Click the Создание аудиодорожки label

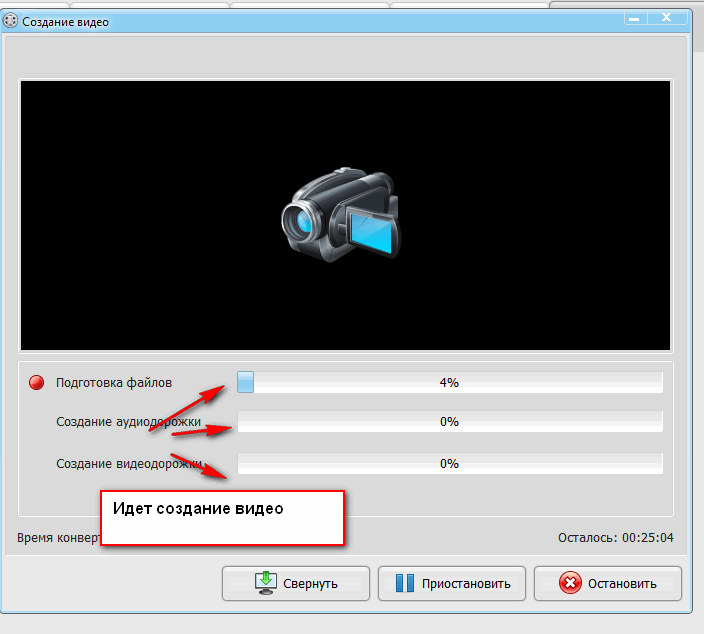click(x=128, y=422)
